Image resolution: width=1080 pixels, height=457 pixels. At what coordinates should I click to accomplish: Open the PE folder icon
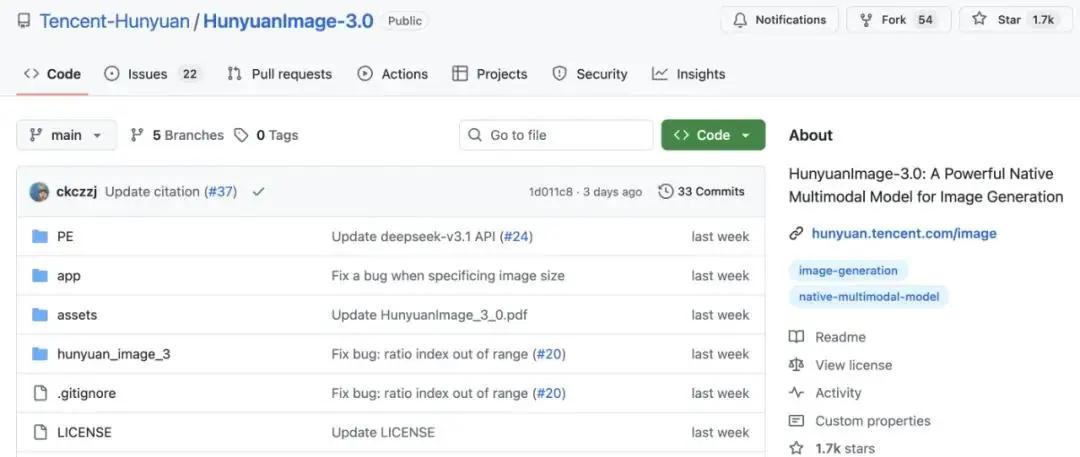(x=40, y=237)
